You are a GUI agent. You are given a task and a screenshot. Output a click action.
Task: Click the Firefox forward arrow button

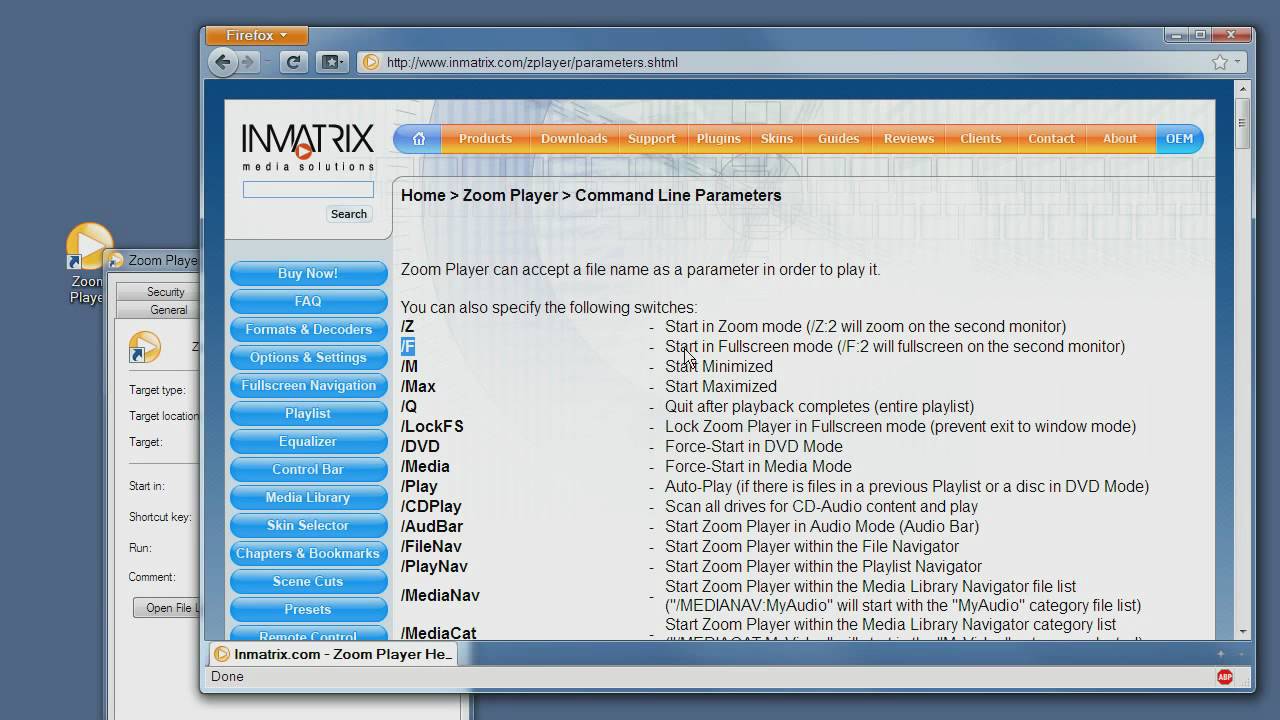tap(247, 62)
